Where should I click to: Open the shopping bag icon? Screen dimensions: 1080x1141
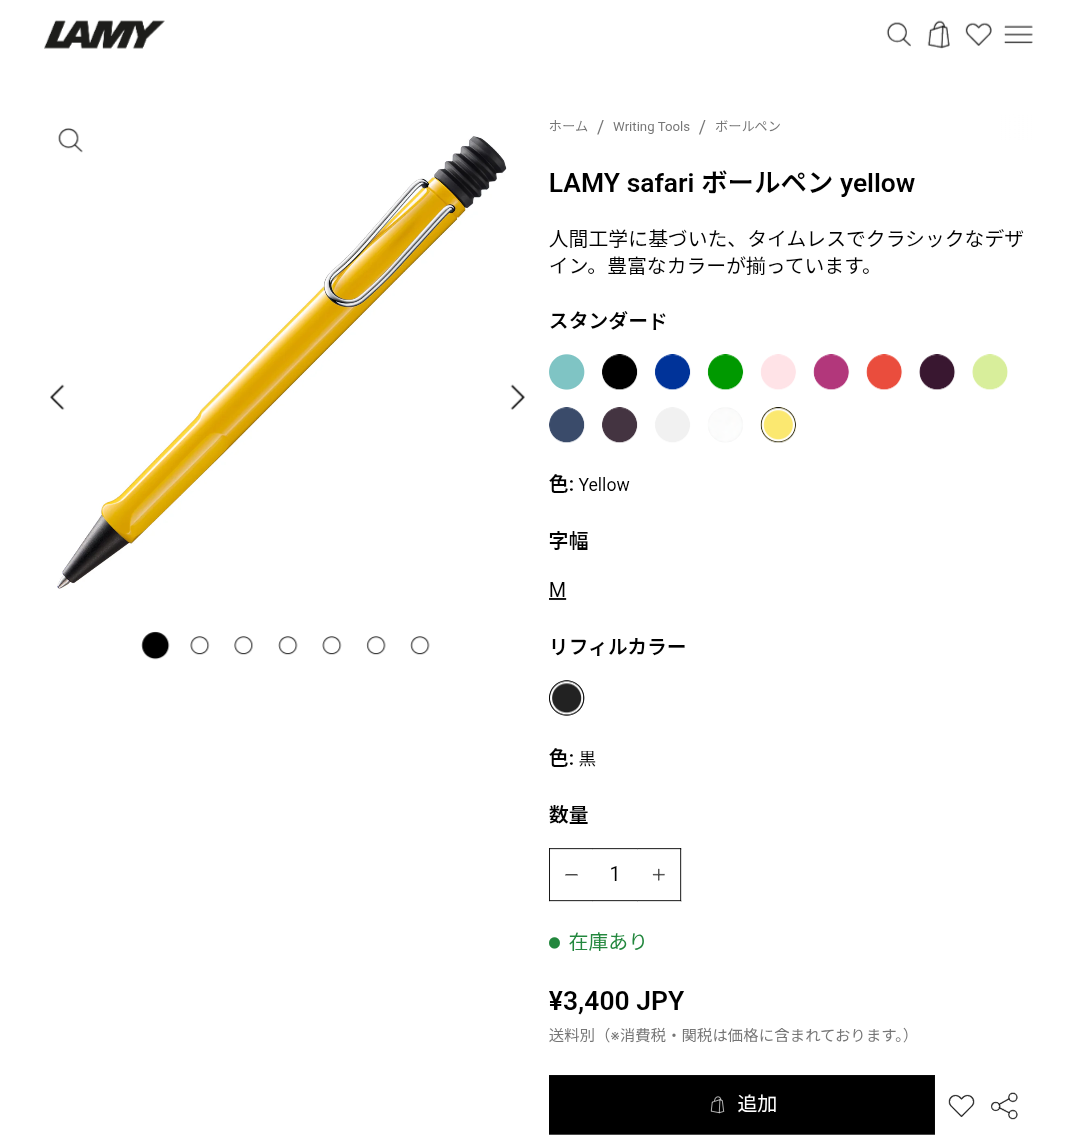pyautogui.click(x=939, y=34)
